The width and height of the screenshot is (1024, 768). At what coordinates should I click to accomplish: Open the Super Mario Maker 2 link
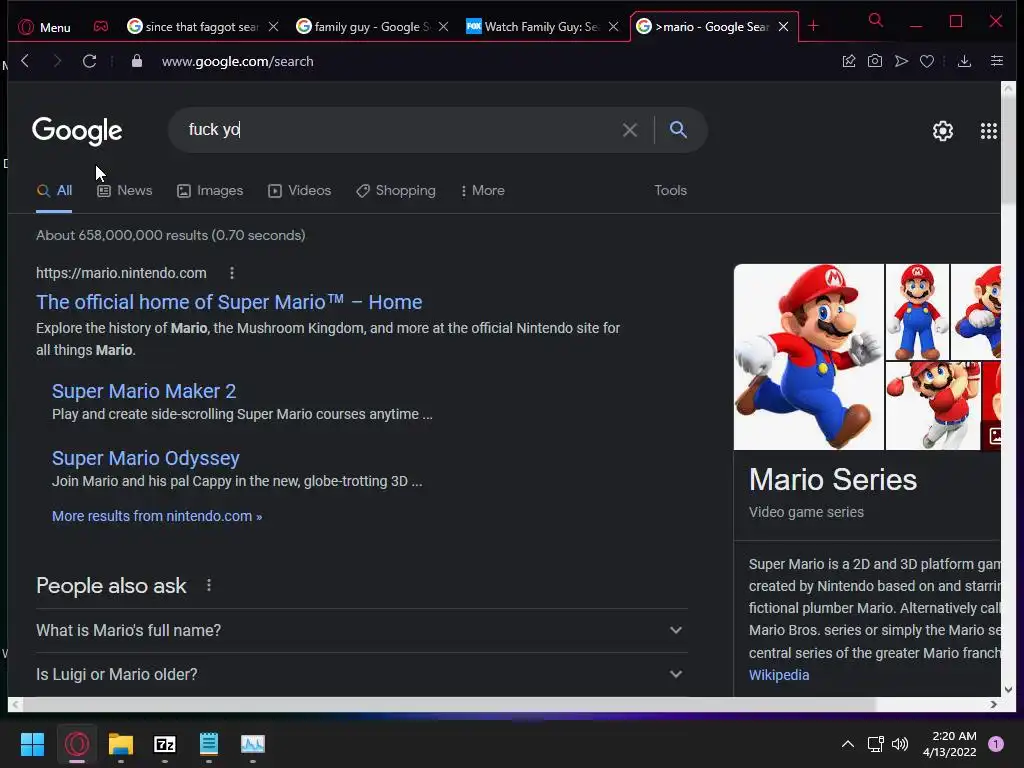pos(144,391)
